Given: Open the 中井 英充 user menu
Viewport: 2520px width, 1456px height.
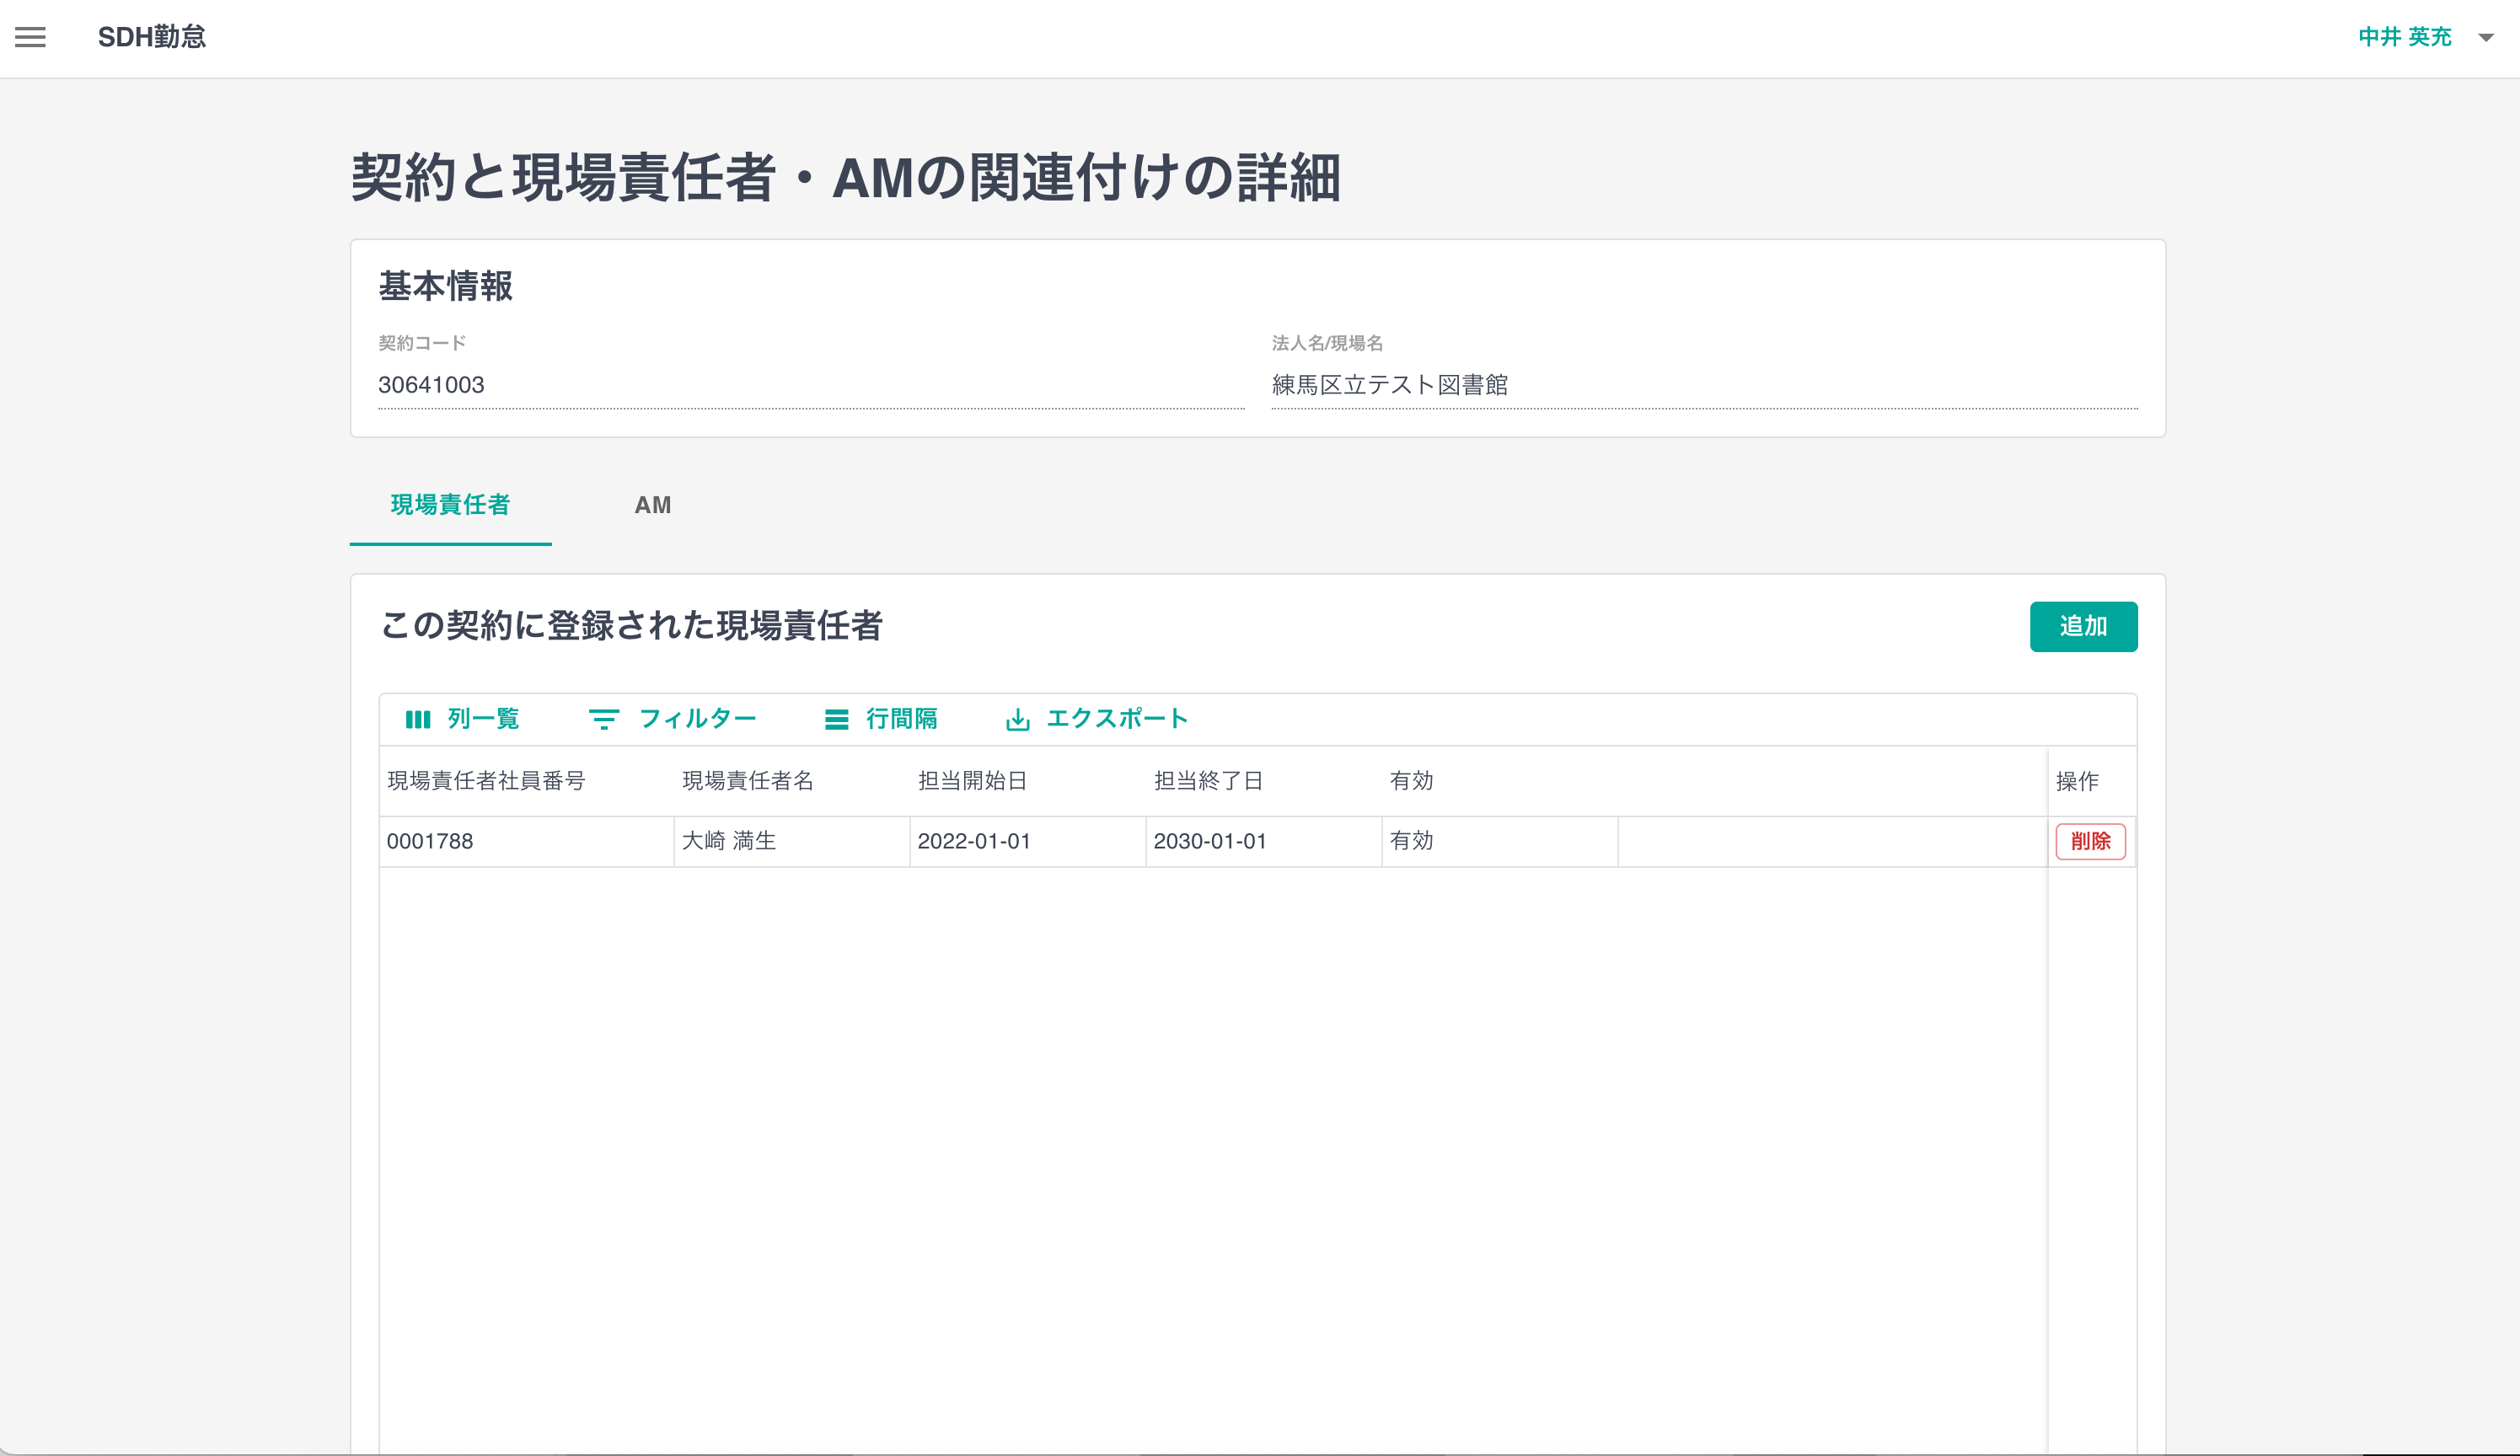Looking at the screenshot, I should click(x=2404, y=38).
